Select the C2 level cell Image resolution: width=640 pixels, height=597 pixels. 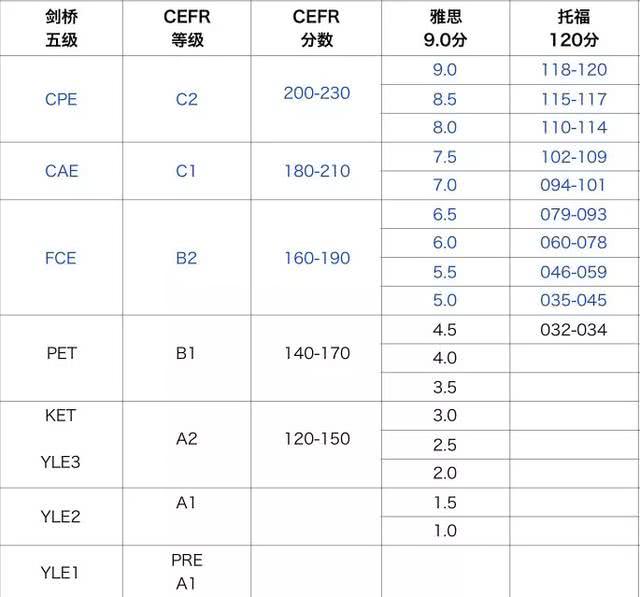click(187, 99)
